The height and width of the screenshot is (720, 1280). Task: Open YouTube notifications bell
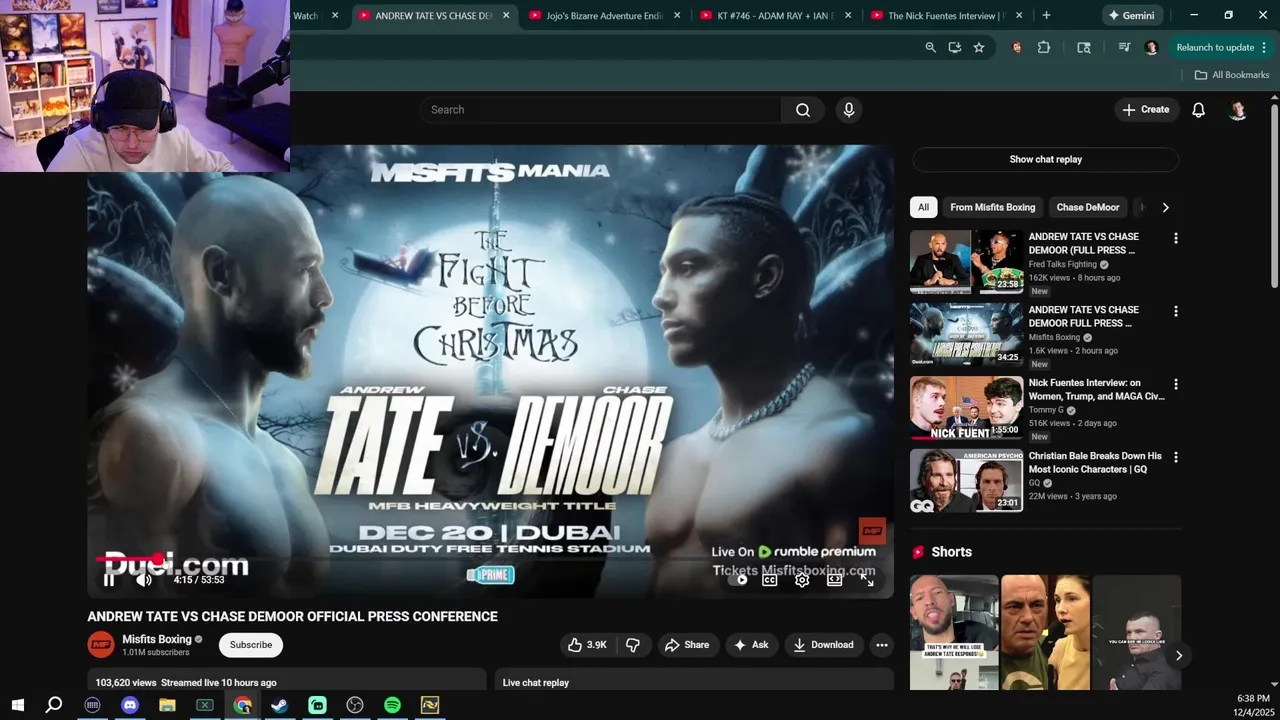tap(1198, 110)
